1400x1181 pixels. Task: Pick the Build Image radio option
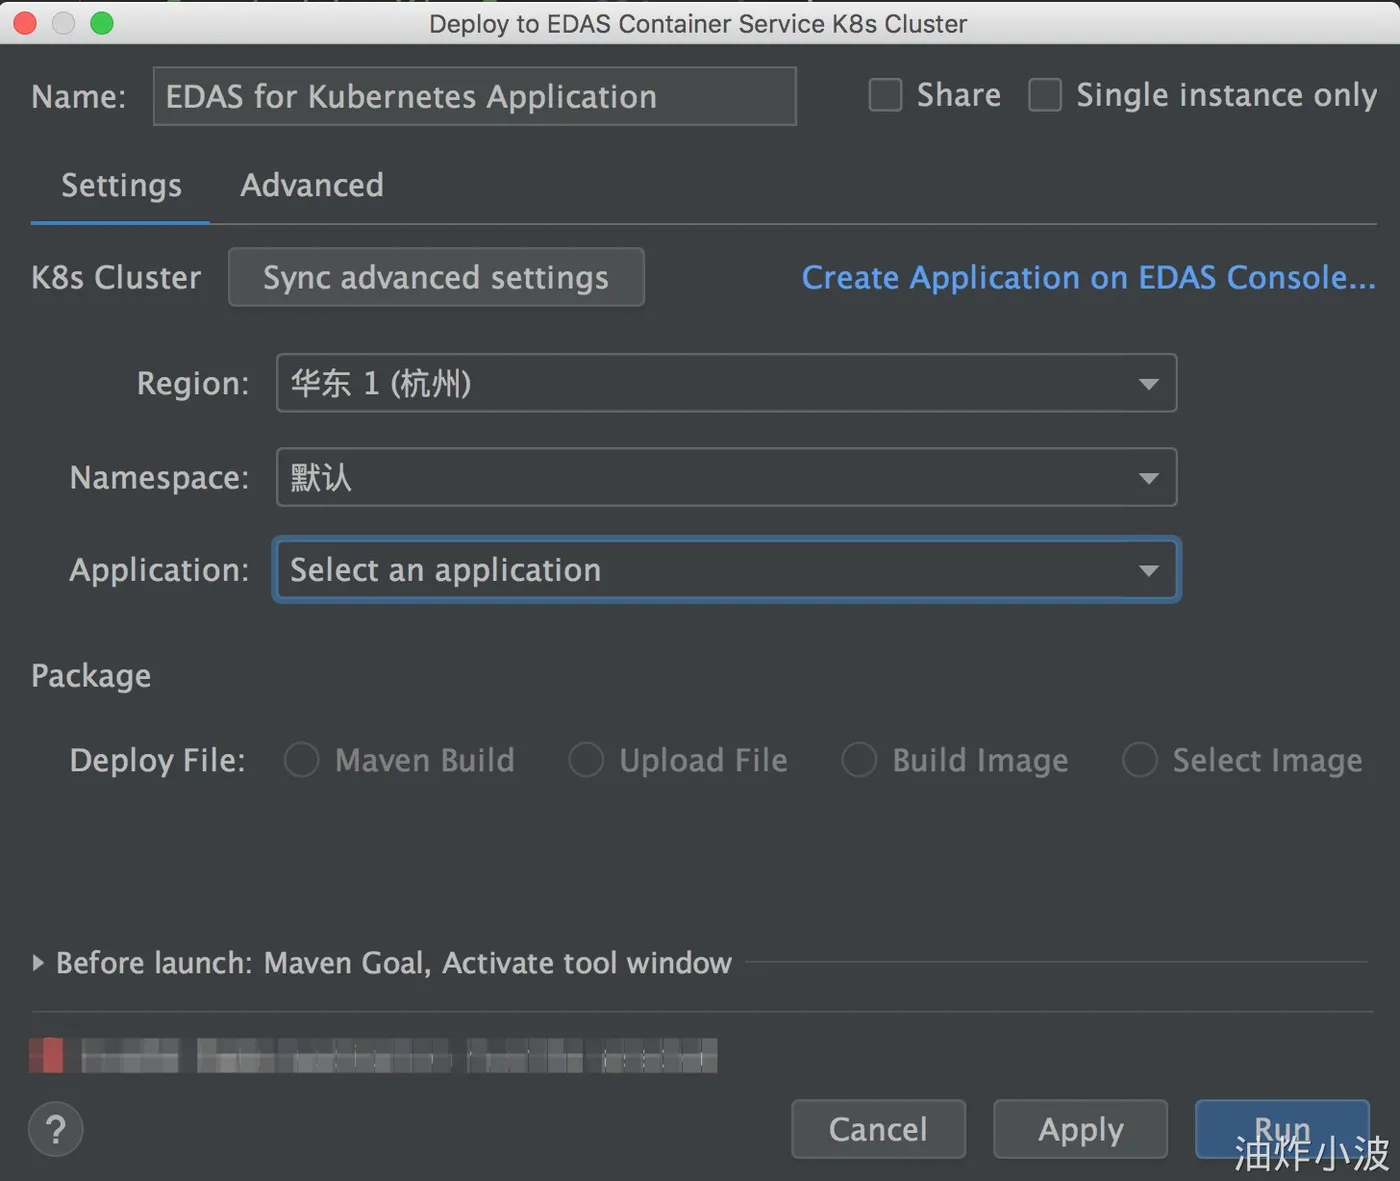(x=859, y=760)
